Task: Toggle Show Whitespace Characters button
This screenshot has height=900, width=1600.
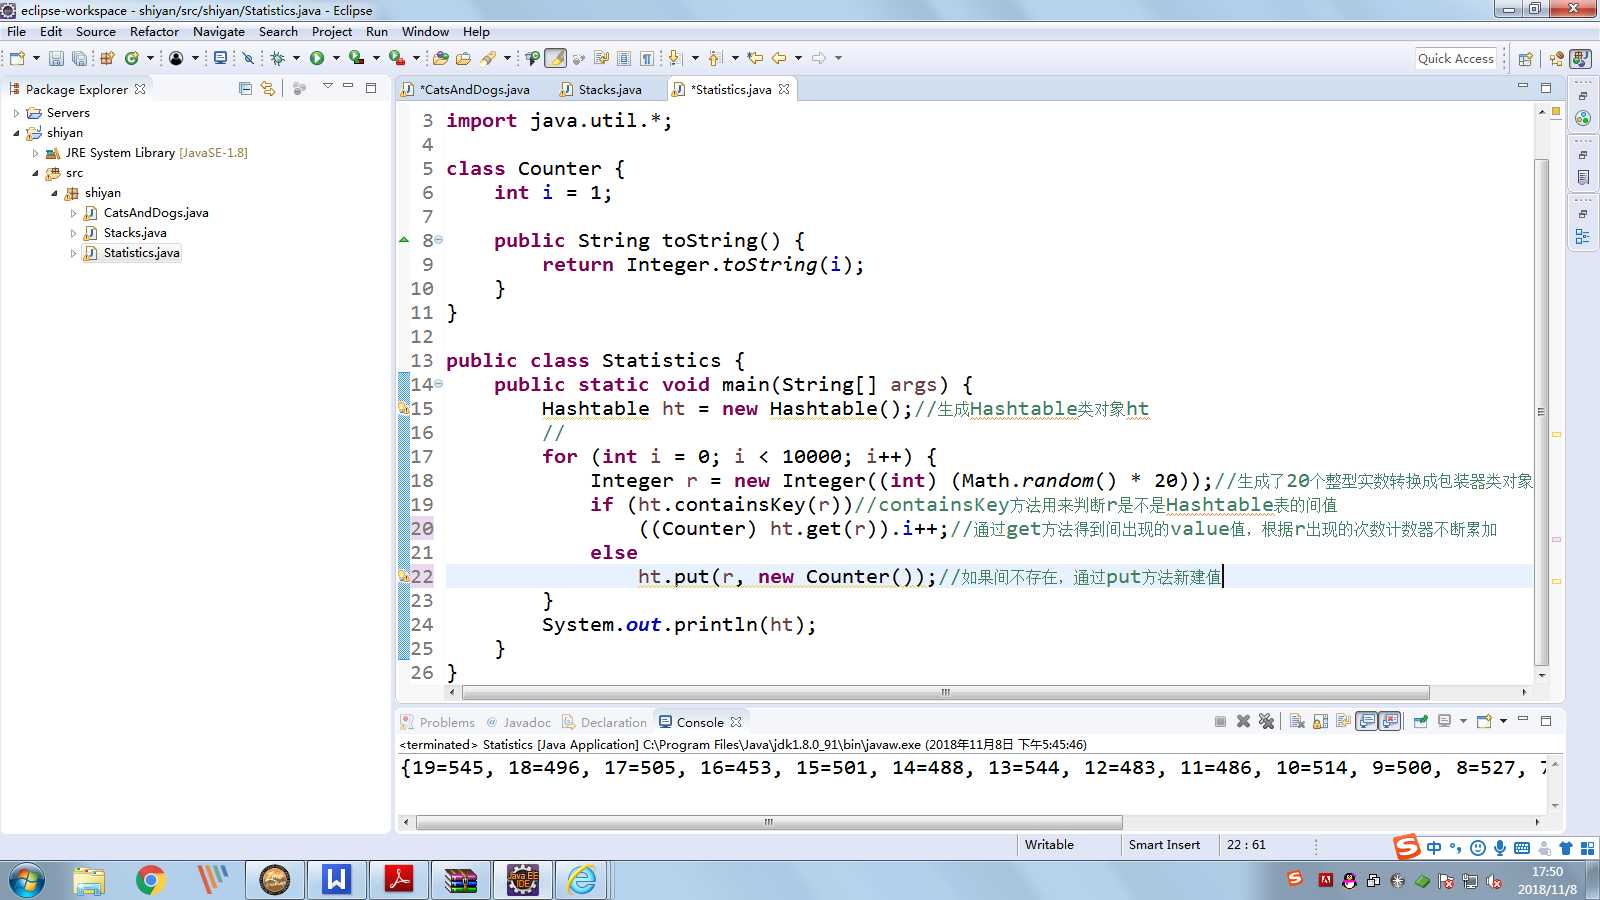Action: [x=647, y=58]
